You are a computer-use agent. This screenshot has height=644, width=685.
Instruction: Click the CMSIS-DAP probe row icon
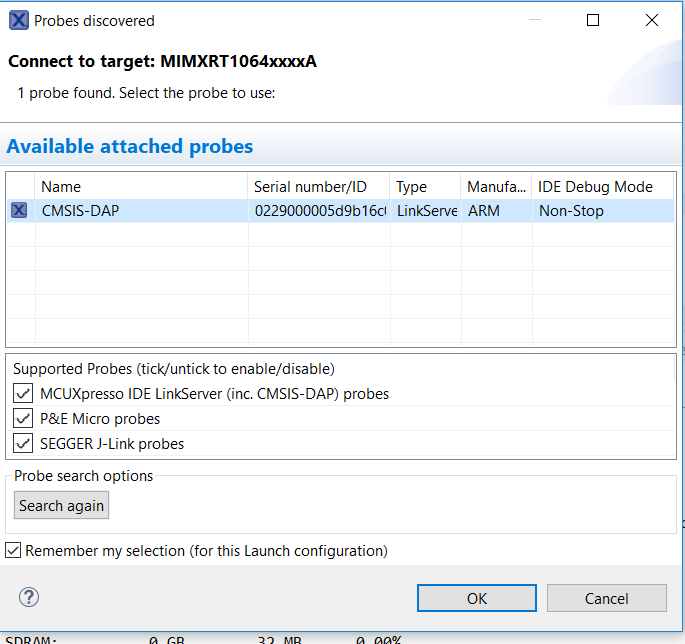pos(19,211)
